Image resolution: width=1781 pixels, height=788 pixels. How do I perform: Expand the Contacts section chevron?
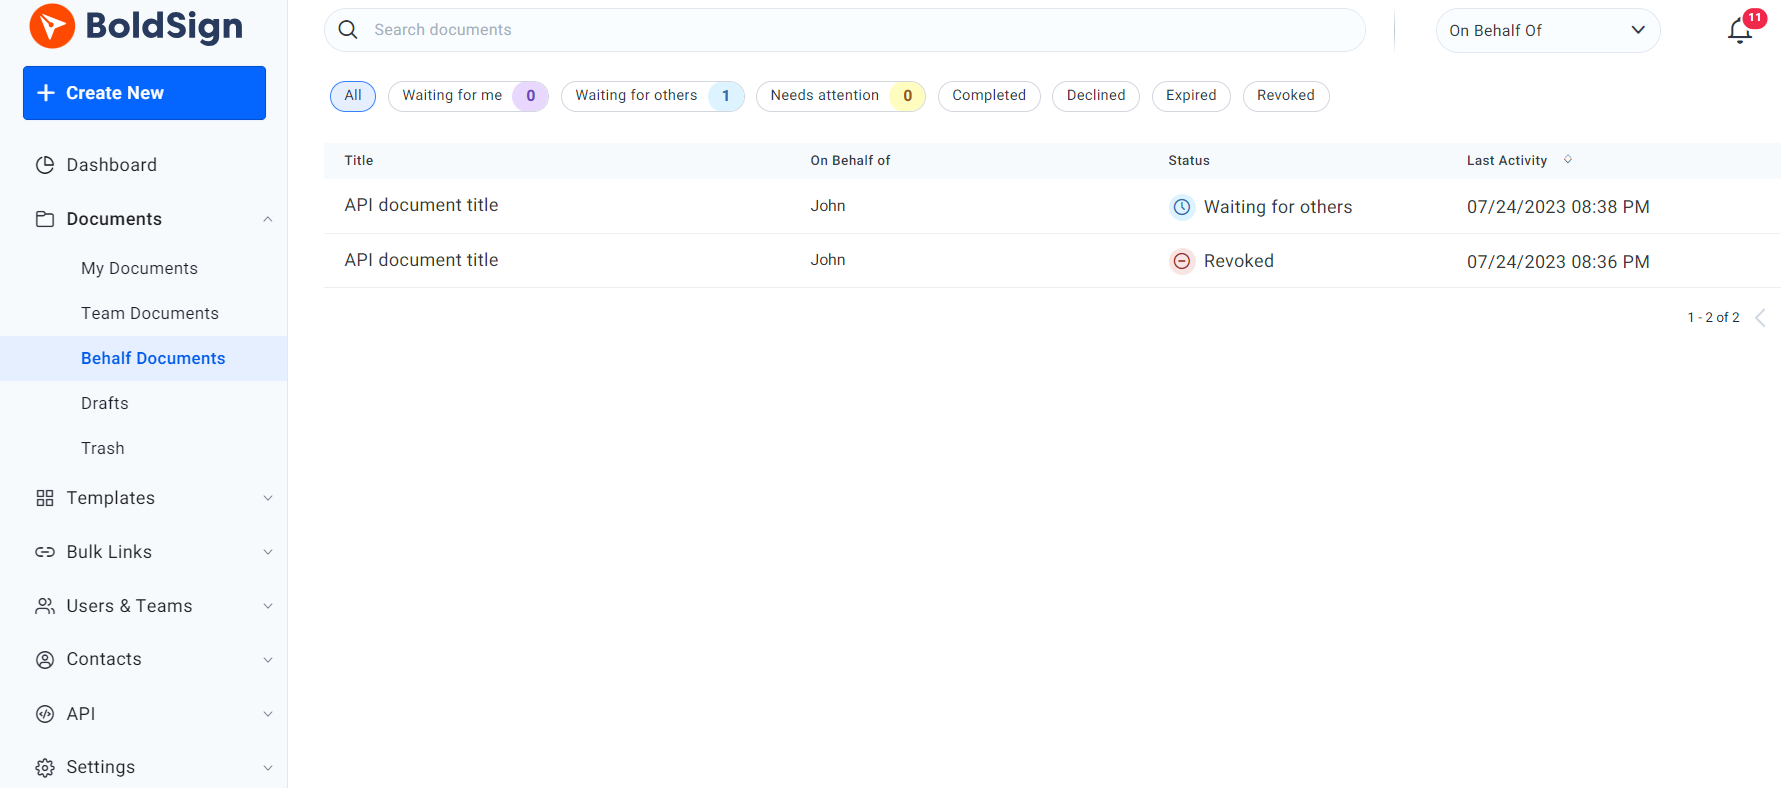tap(268, 660)
